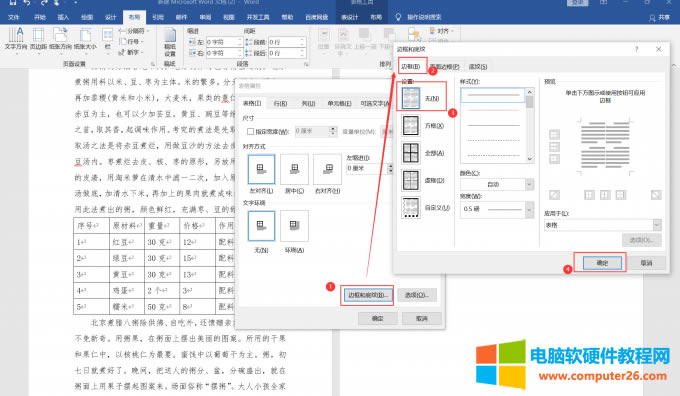This screenshot has width=680, height=396.
Task: Click the Text Direction (文字方向) ribbon icon
Action: [16, 38]
